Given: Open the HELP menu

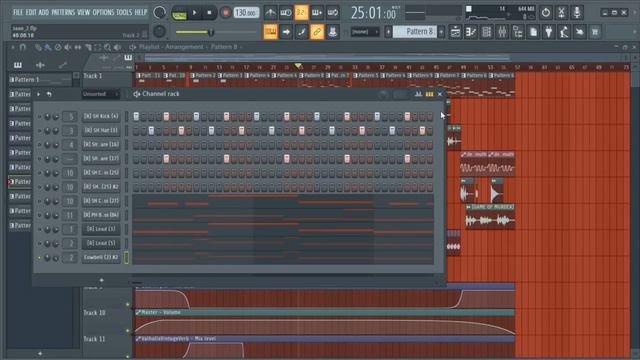Looking at the screenshot, I should (141, 12).
